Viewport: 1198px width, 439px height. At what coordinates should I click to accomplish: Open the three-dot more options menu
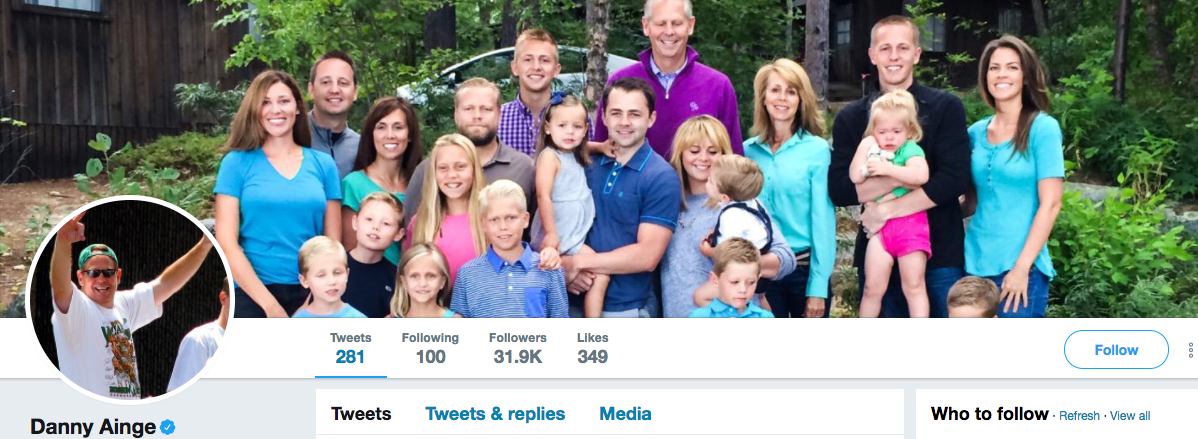coord(1190,350)
